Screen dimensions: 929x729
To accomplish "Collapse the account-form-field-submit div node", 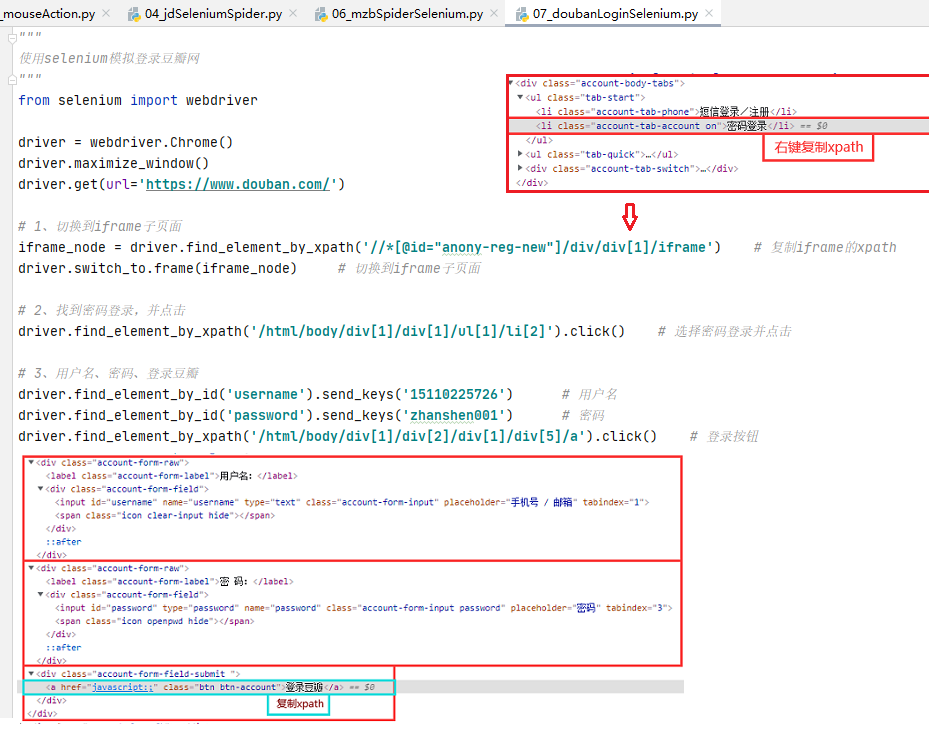I will click(31, 674).
